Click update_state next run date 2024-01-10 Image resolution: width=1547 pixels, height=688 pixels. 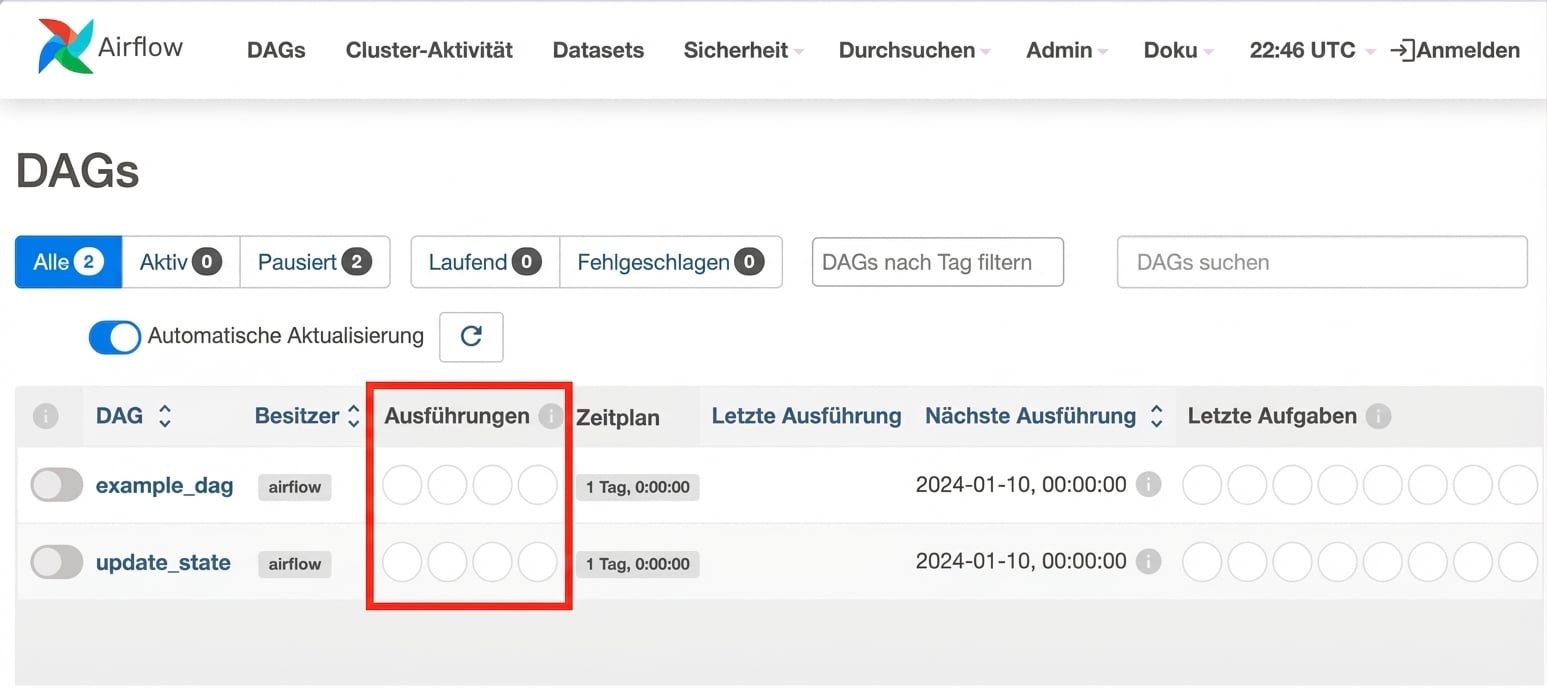coord(1021,562)
